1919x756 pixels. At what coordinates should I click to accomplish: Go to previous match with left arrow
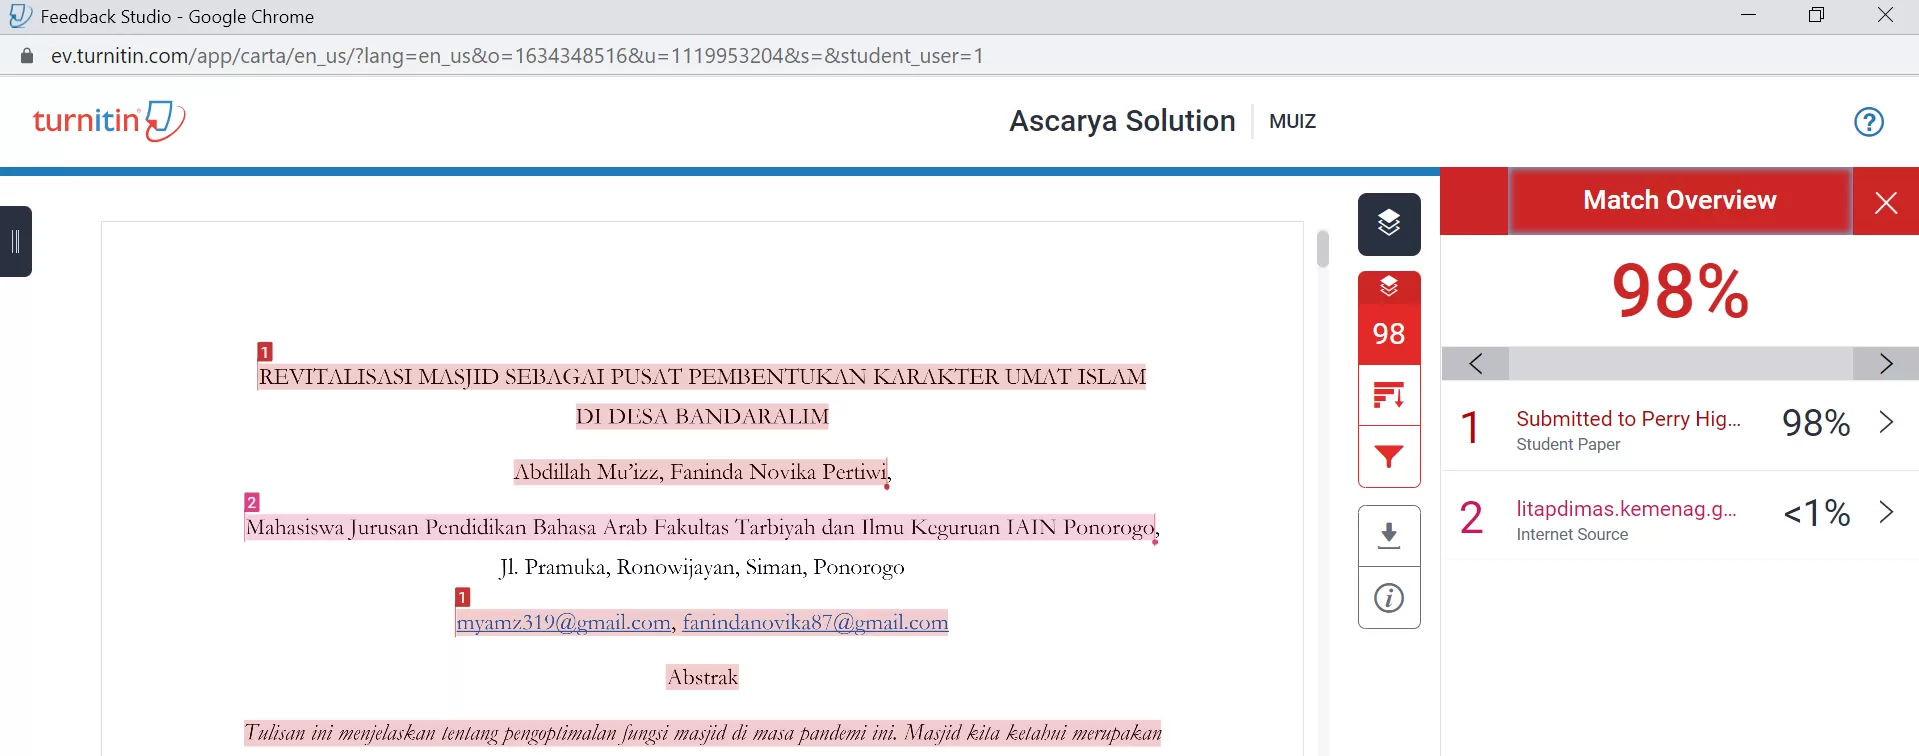[1475, 363]
